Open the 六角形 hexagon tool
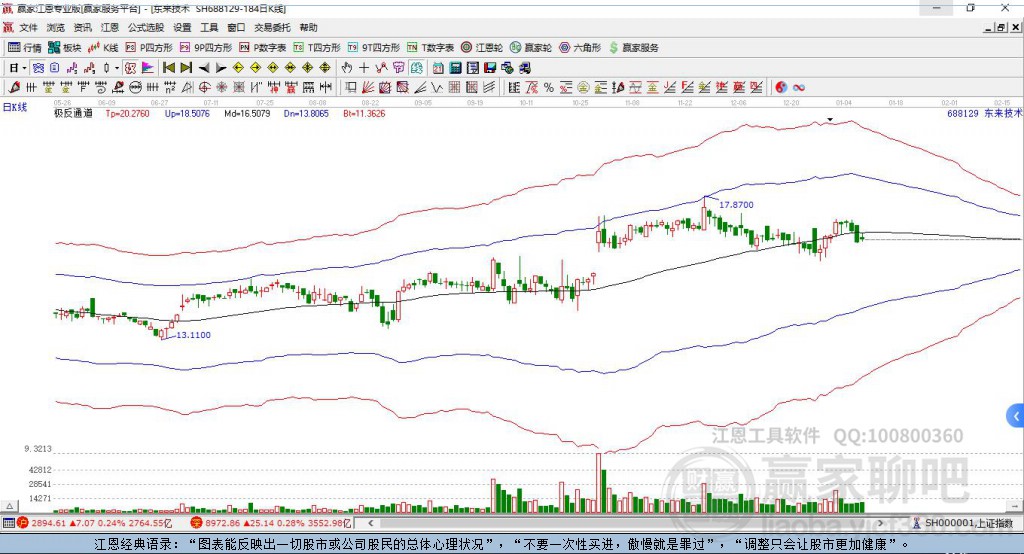1024x554 pixels. [580, 48]
